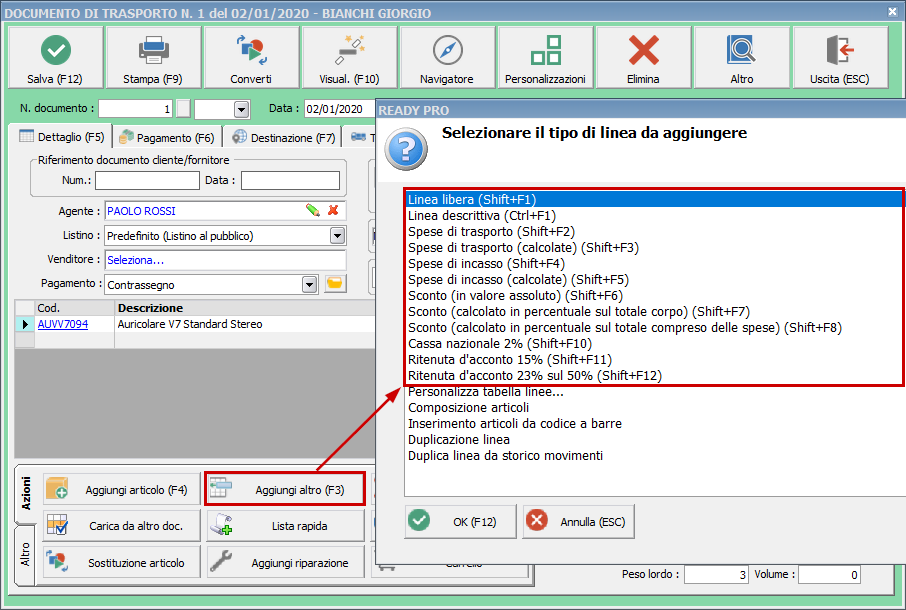
Task: Click the Descrizione column header
Action: [x=246, y=308]
